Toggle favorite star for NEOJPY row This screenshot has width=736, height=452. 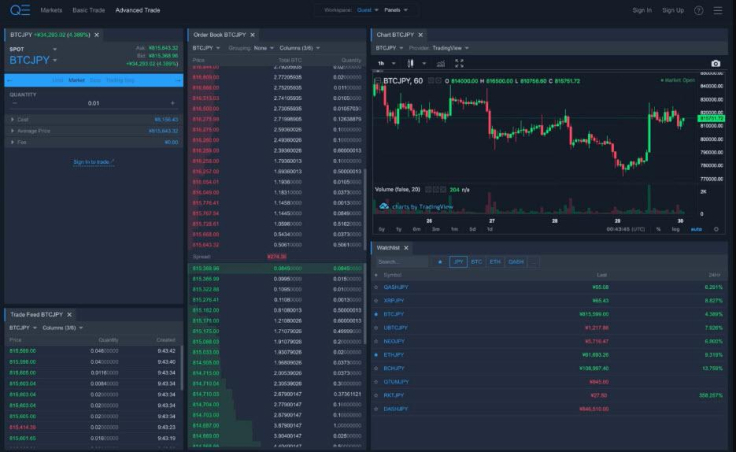[376, 342]
